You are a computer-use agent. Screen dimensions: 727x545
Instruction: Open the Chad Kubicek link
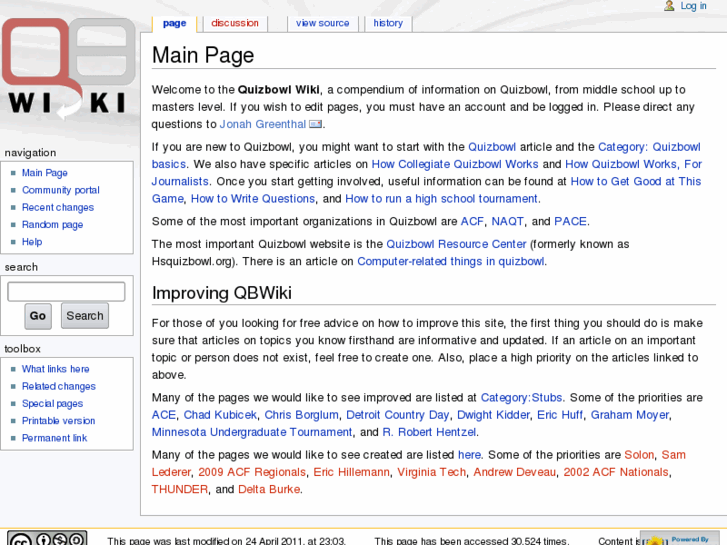[x=220, y=415]
